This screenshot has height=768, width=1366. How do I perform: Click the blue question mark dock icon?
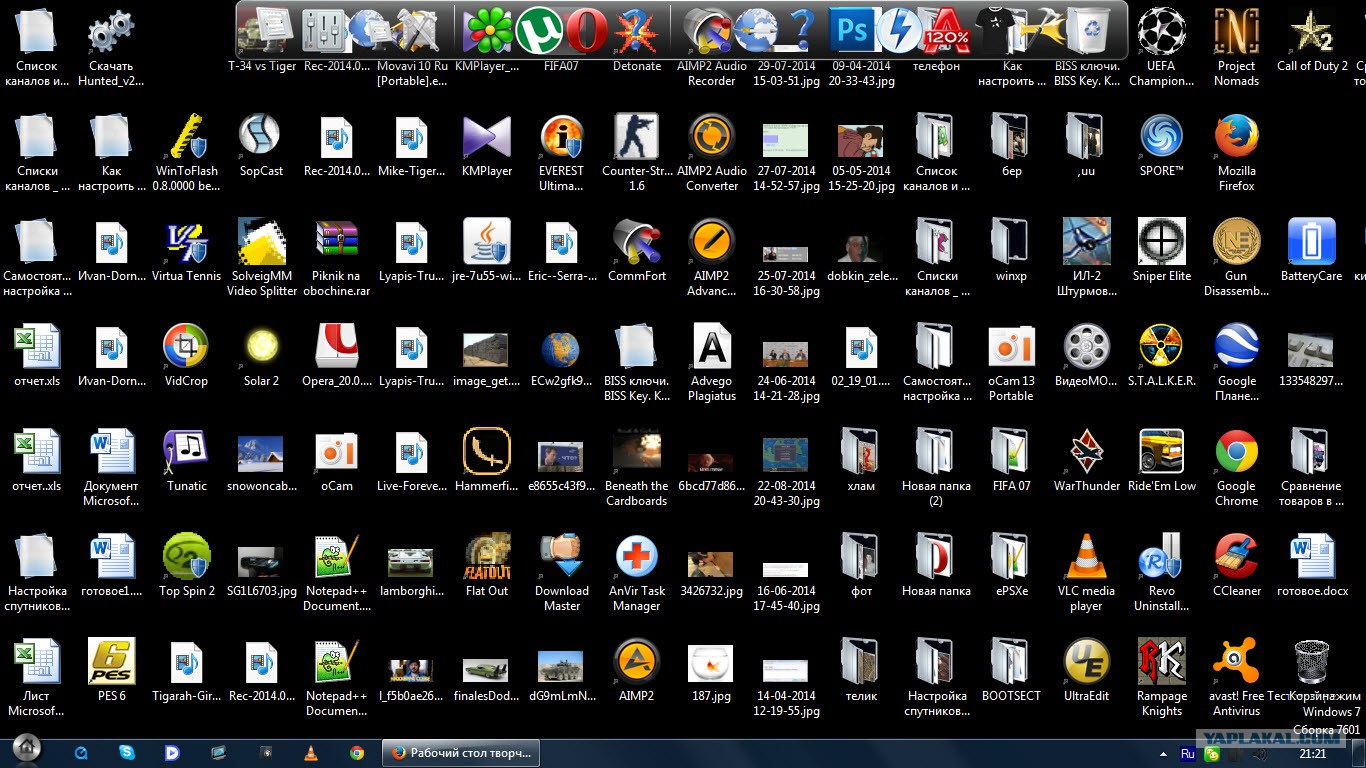[x=802, y=30]
